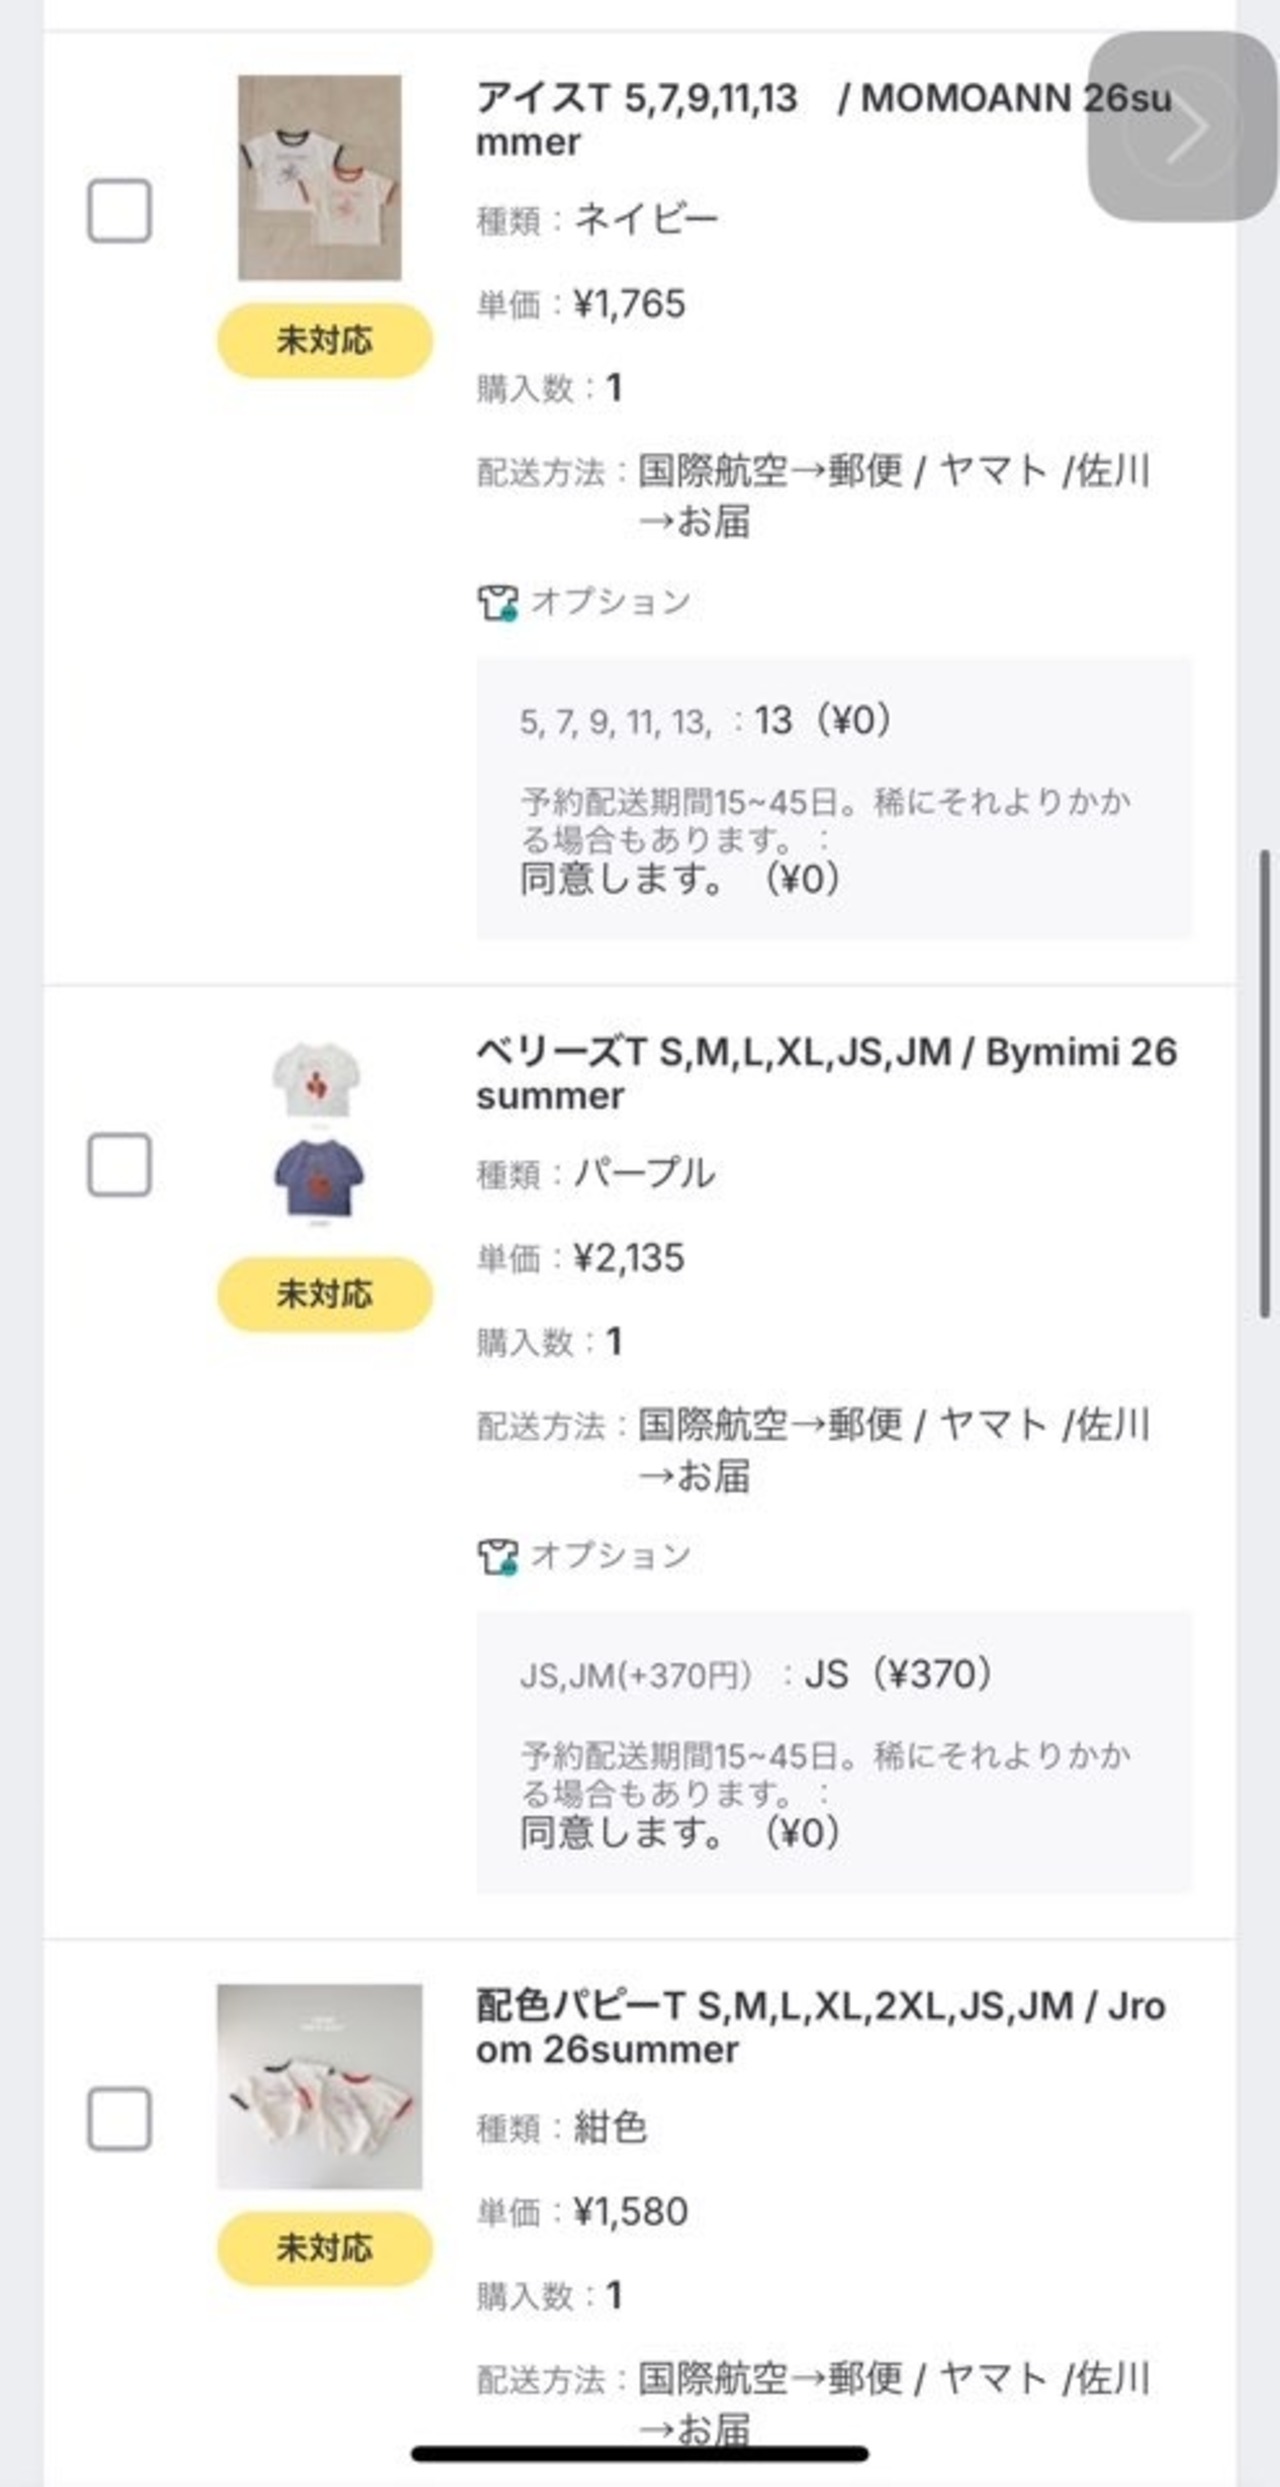This screenshot has height=2487, width=1280.
Task: Click the JS (¥370) size option box
Action: point(834,1752)
